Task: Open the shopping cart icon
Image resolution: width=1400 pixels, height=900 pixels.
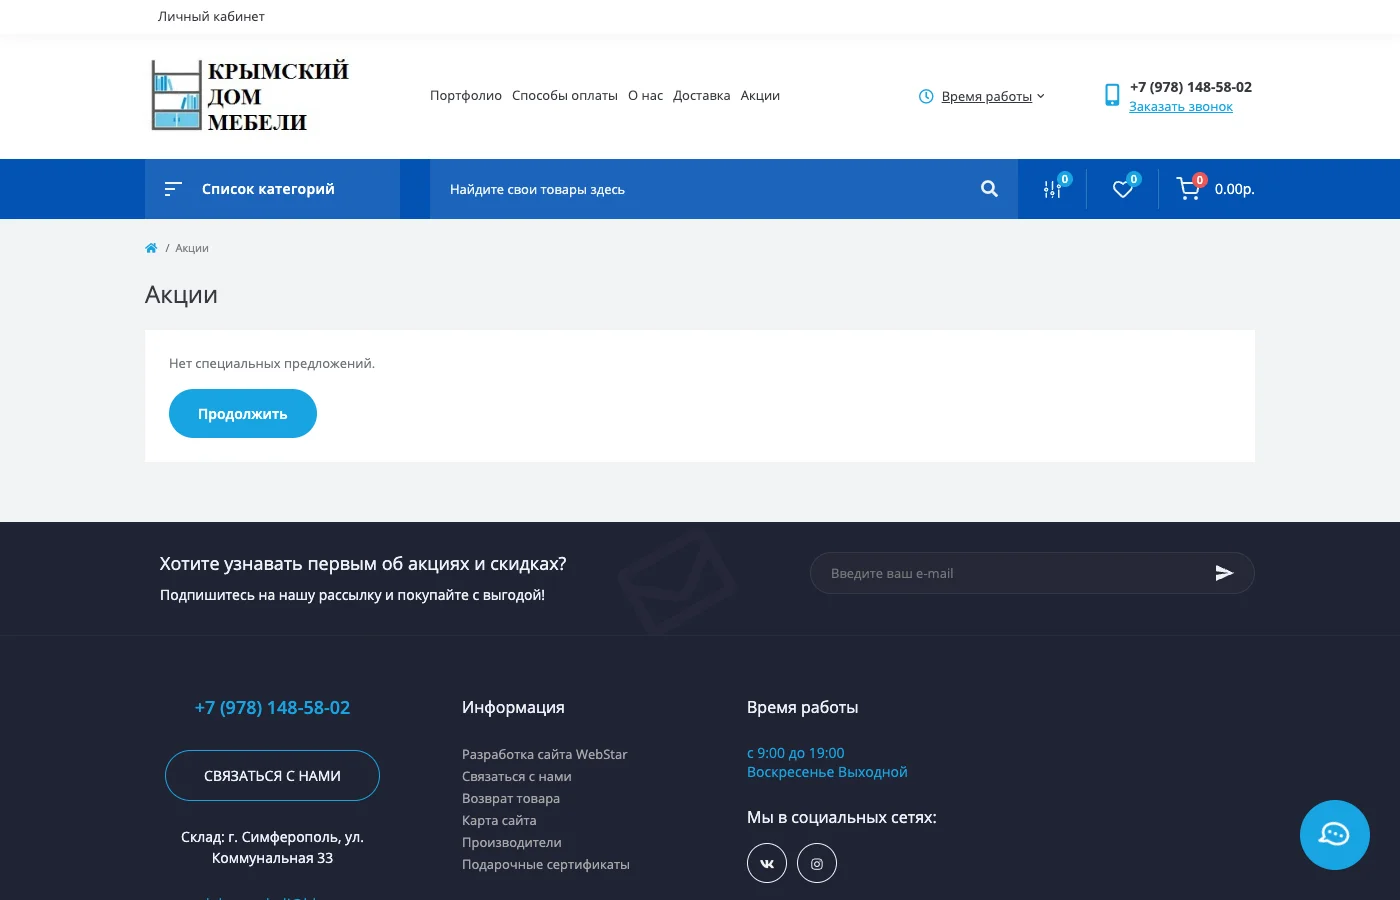Action: click(x=1188, y=189)
